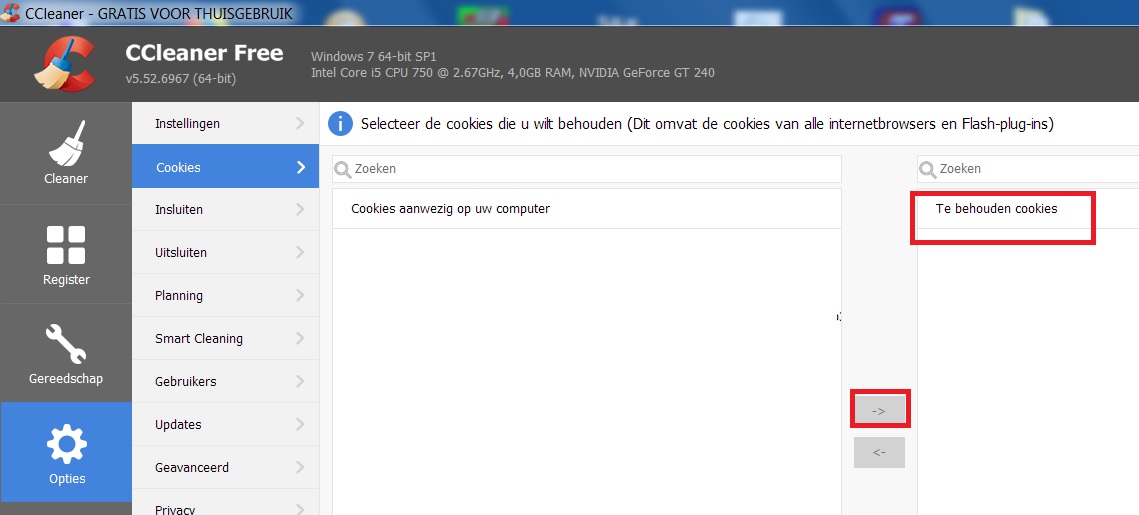1139x515 pixels.
Task: Click the version text v5.52.6967
Action: click(x=181, y=78)
